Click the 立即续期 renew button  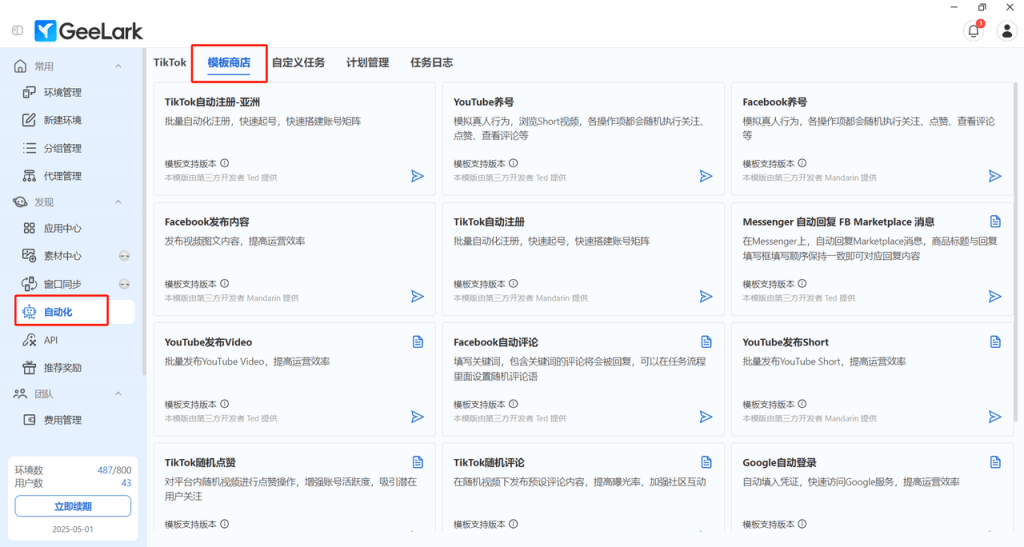click(x=72, y=506)
